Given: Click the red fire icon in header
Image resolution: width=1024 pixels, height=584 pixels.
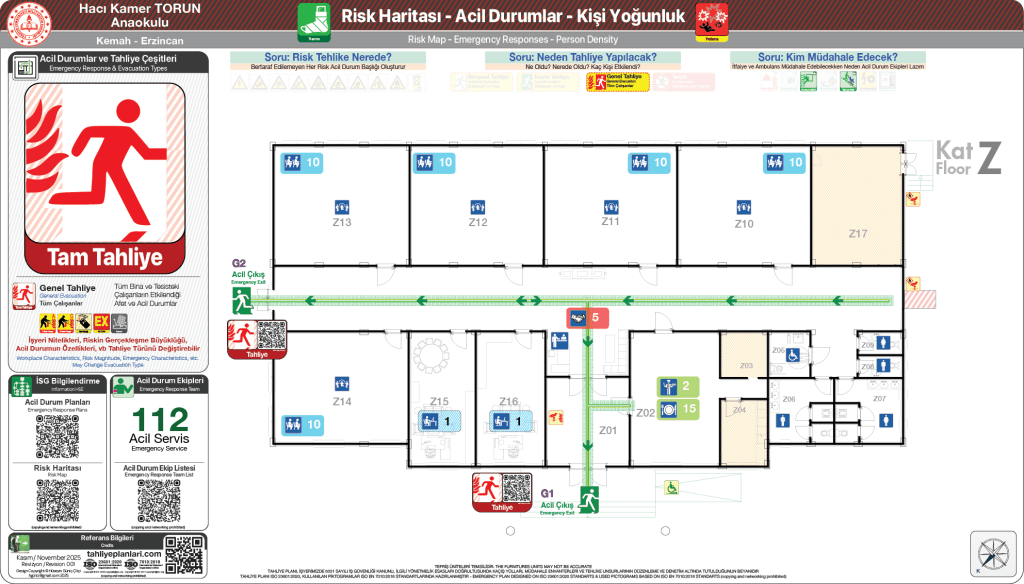Looking at the screenshot, I should pos(711,20).
